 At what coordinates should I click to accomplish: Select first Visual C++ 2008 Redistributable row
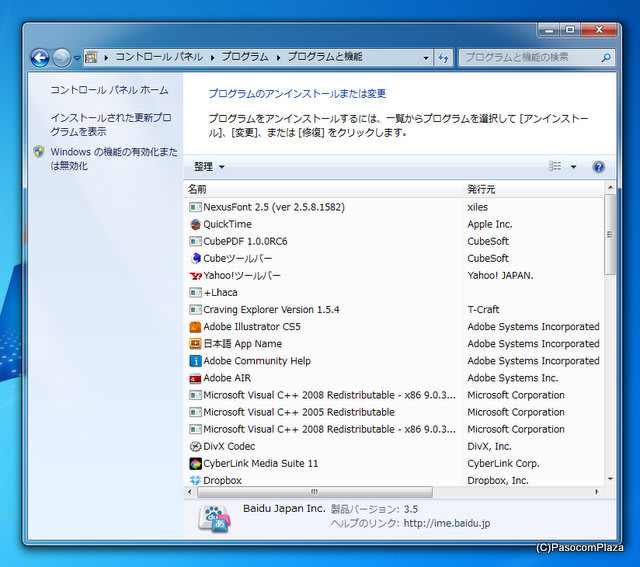(394, 395)
